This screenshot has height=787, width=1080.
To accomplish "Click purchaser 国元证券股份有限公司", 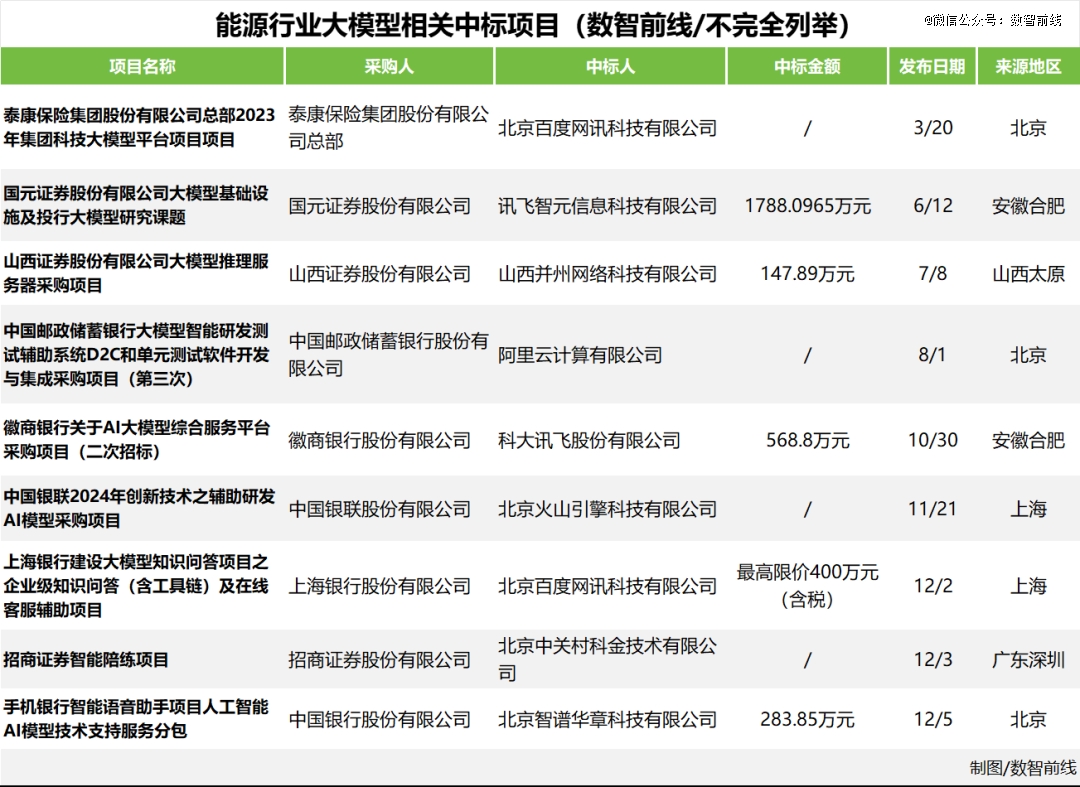I will point(380,206).
